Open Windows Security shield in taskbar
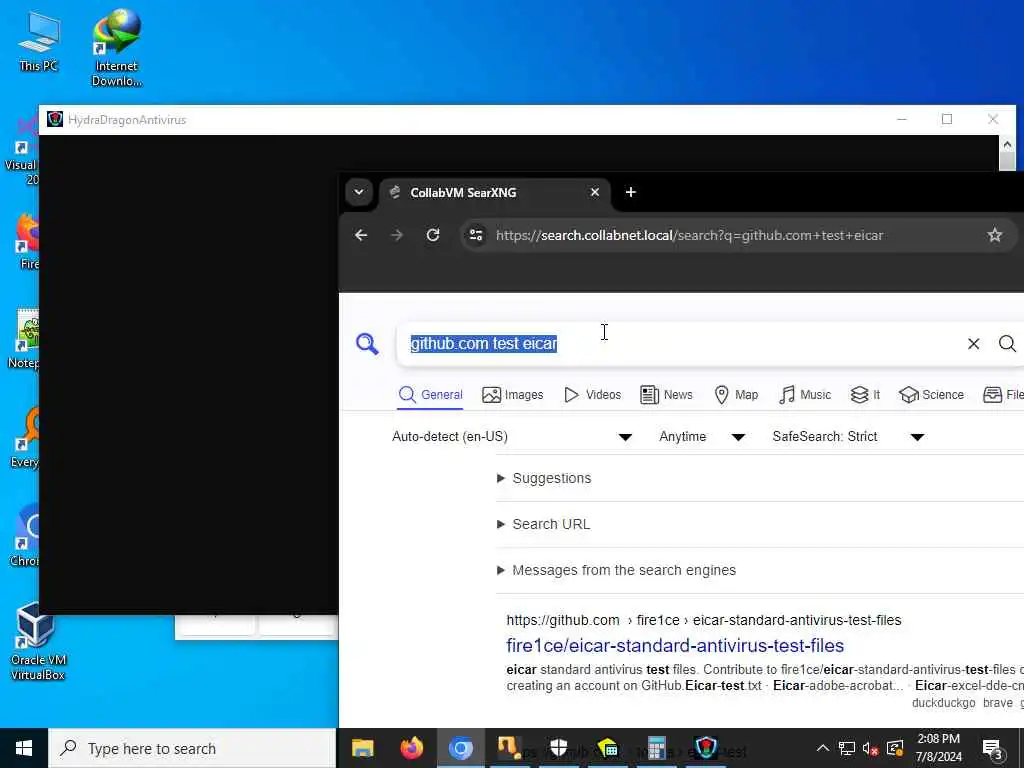 (x=558, y=748)
